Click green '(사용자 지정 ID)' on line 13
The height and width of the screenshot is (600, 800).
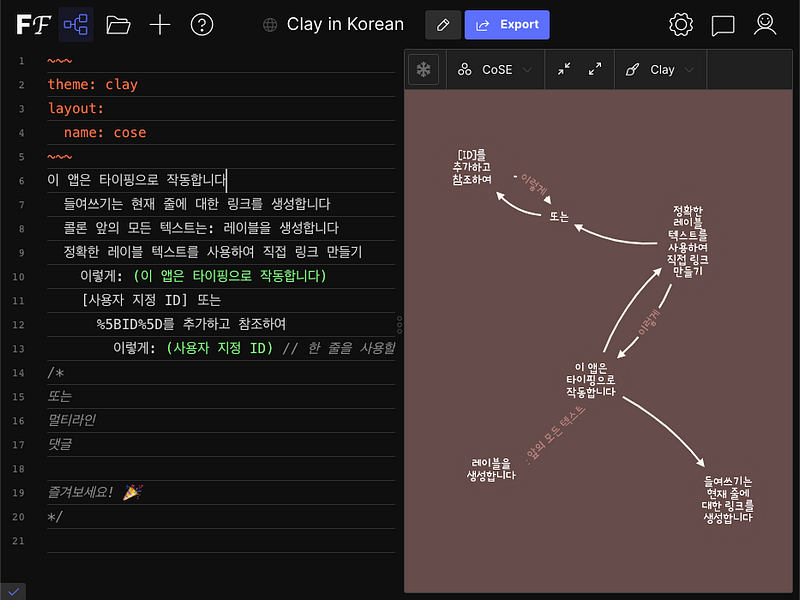click(219, 347)
